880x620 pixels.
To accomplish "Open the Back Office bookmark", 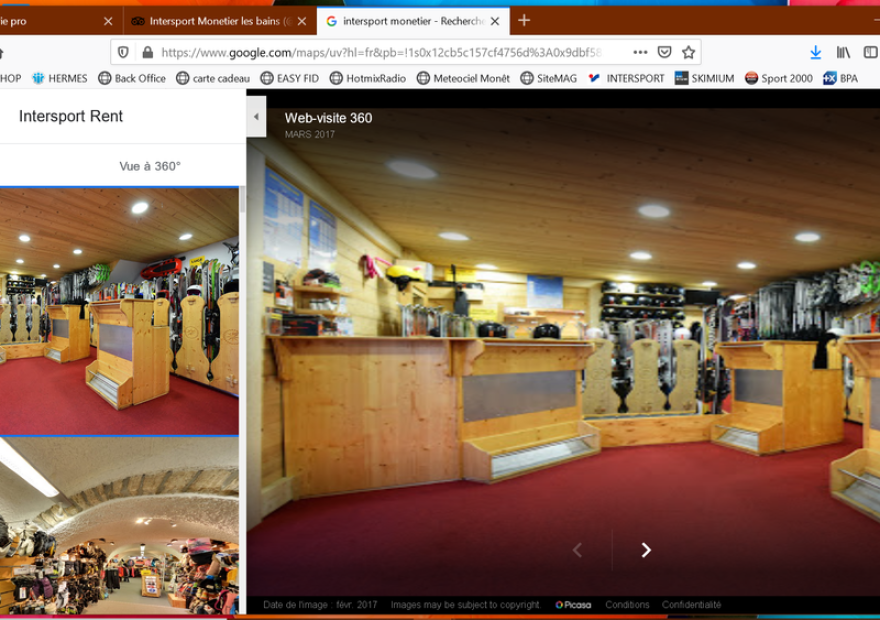I will click(132, 79).
